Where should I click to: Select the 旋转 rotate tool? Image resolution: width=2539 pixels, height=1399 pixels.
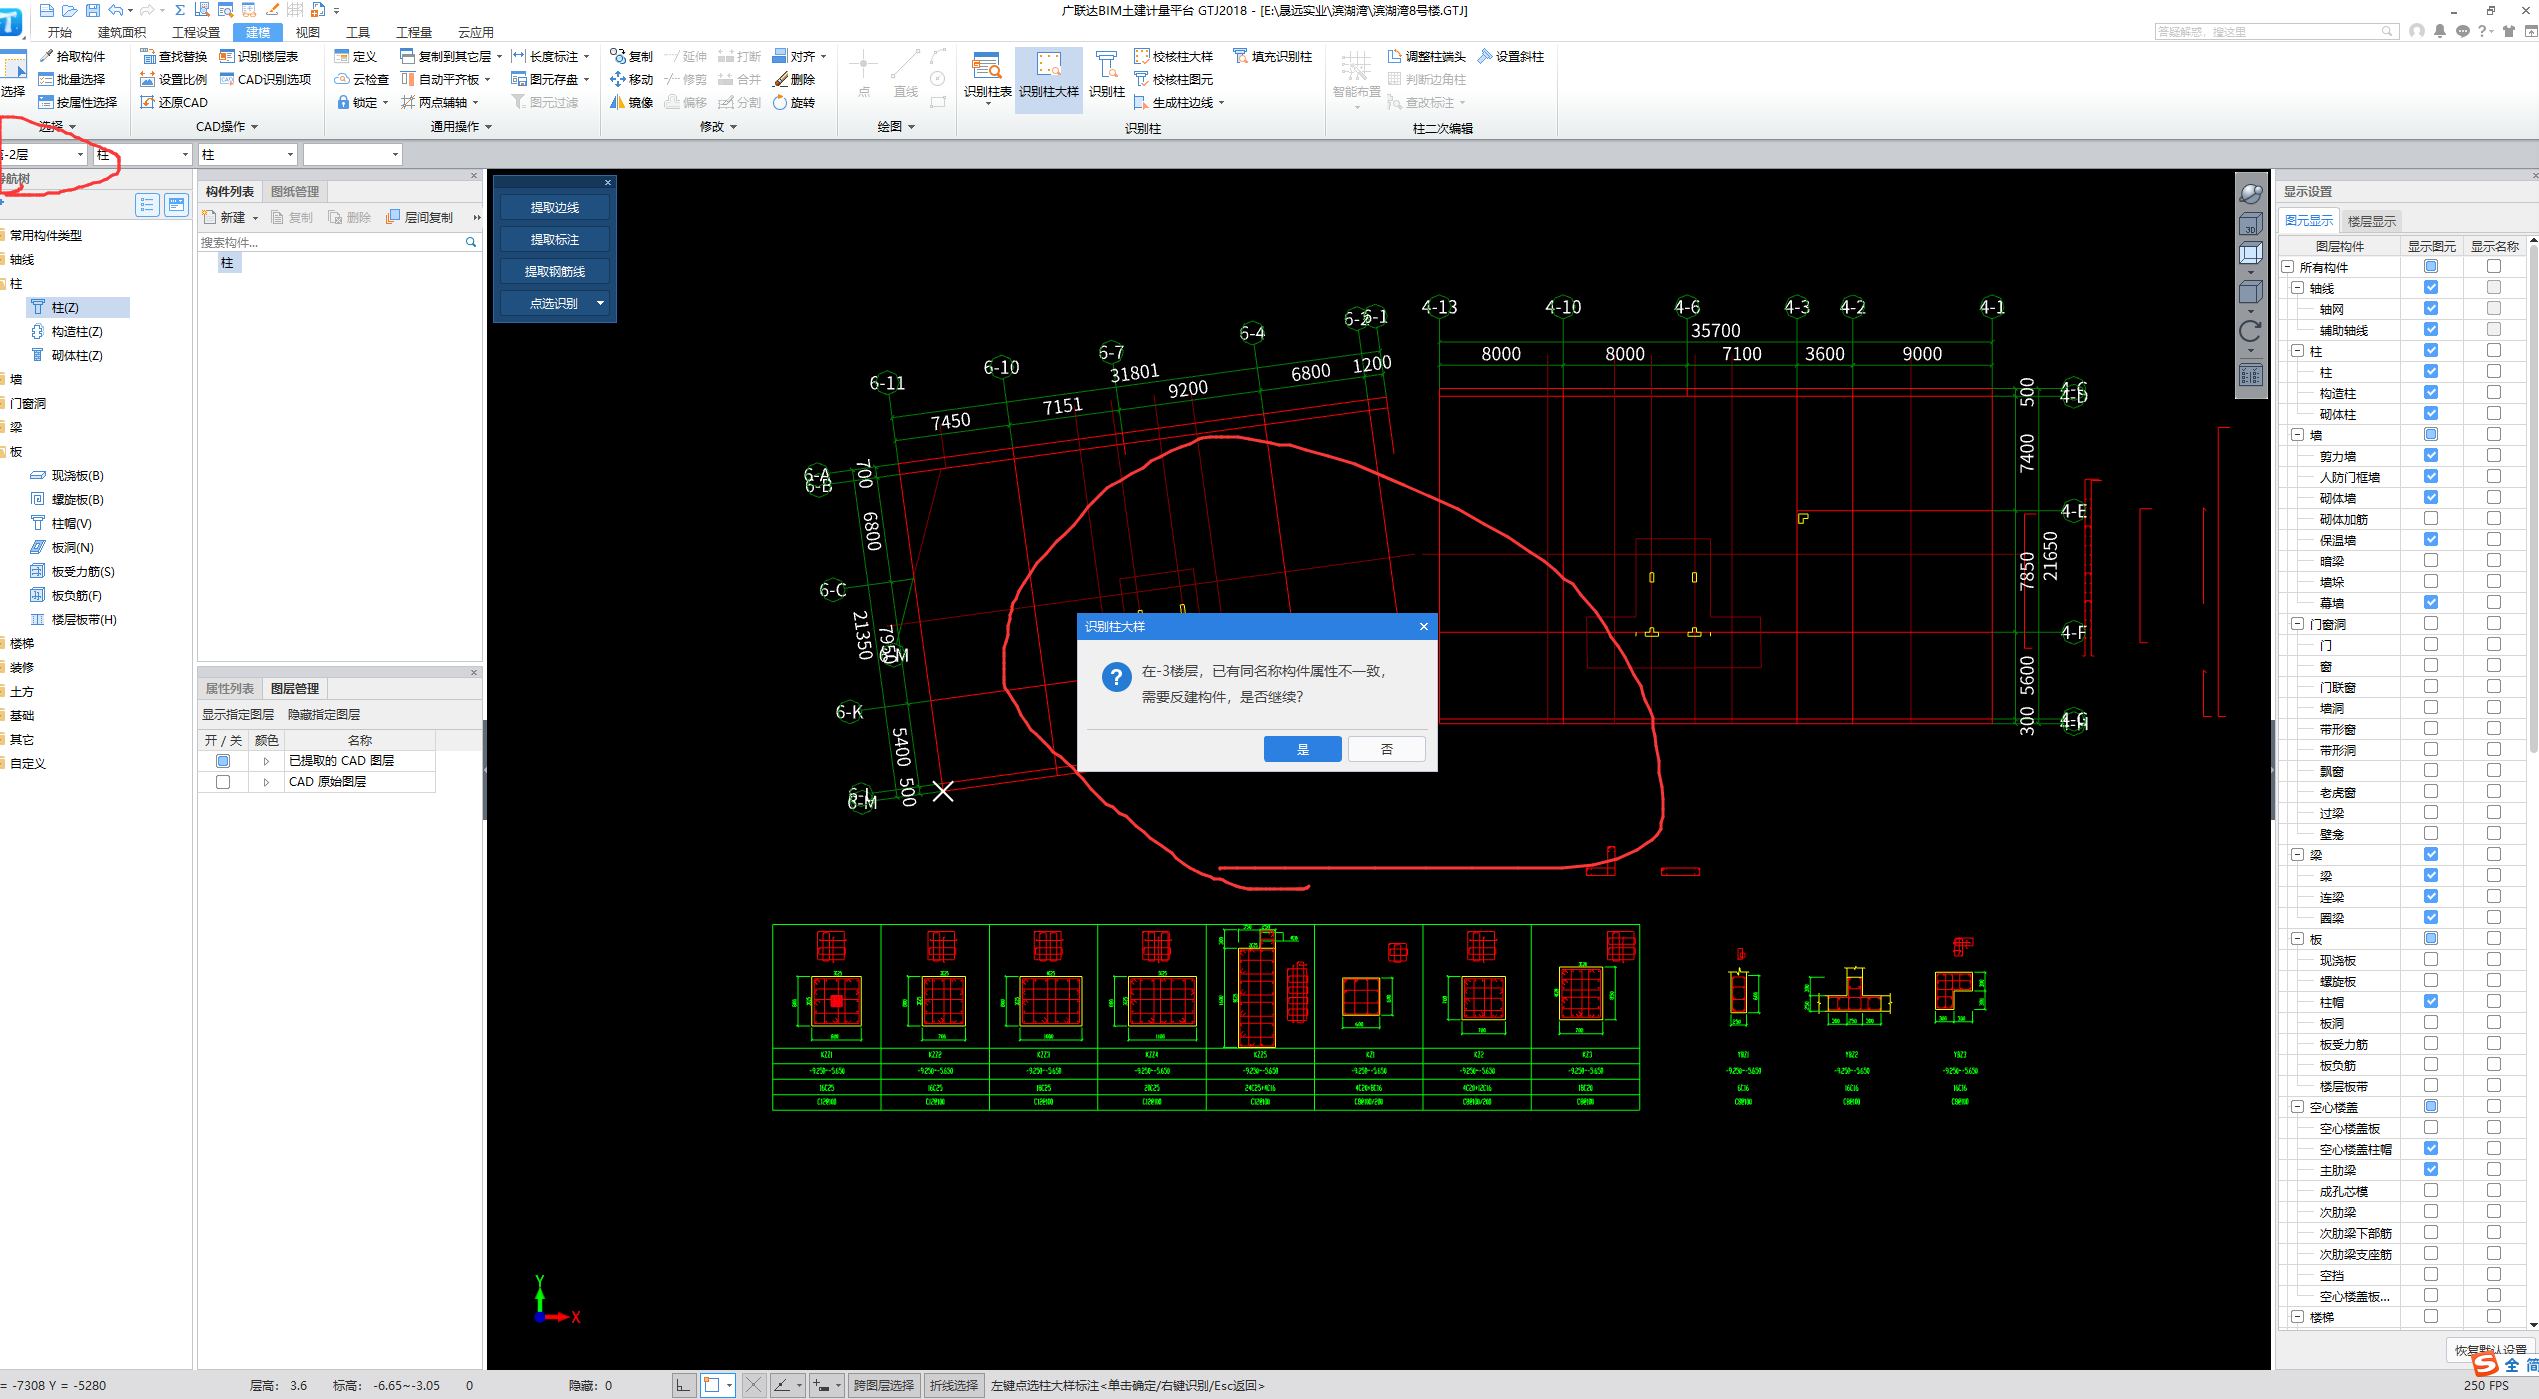(x=794, y=102)
